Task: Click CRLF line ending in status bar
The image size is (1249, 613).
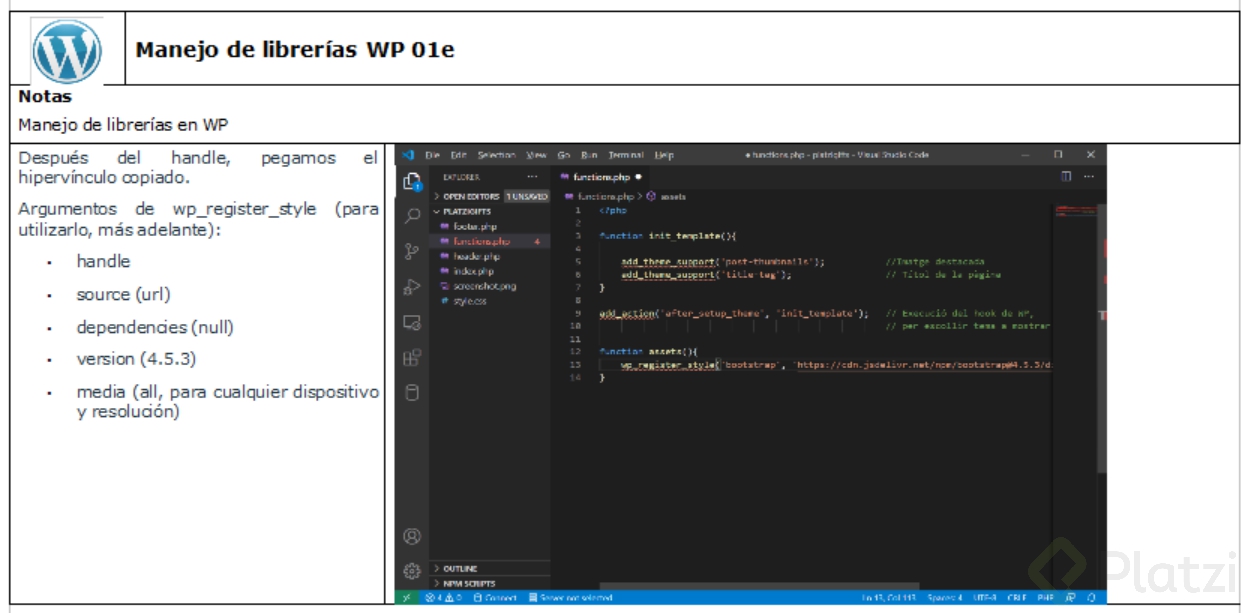Action: tap(1017, 598)
